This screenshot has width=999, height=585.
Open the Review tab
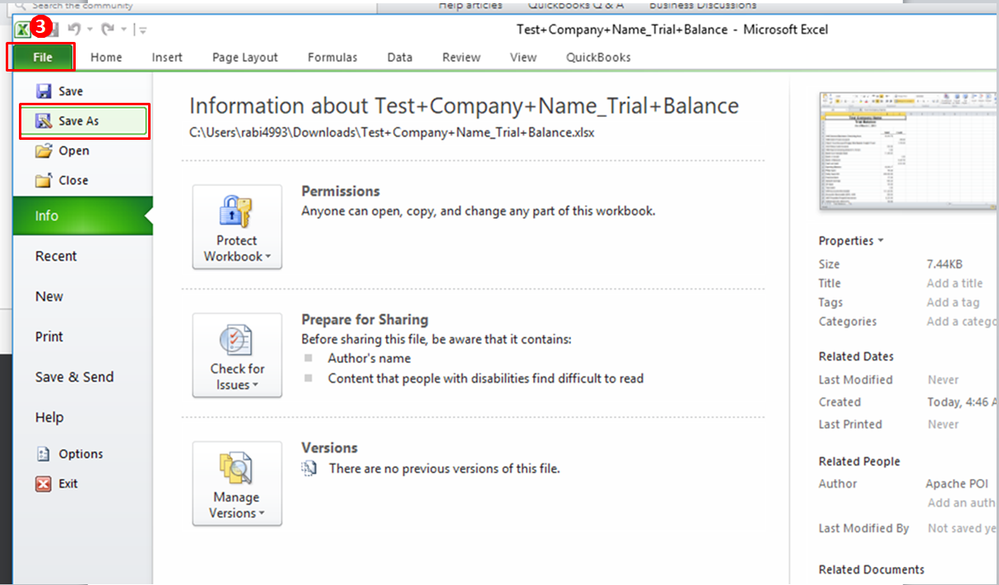461,57
